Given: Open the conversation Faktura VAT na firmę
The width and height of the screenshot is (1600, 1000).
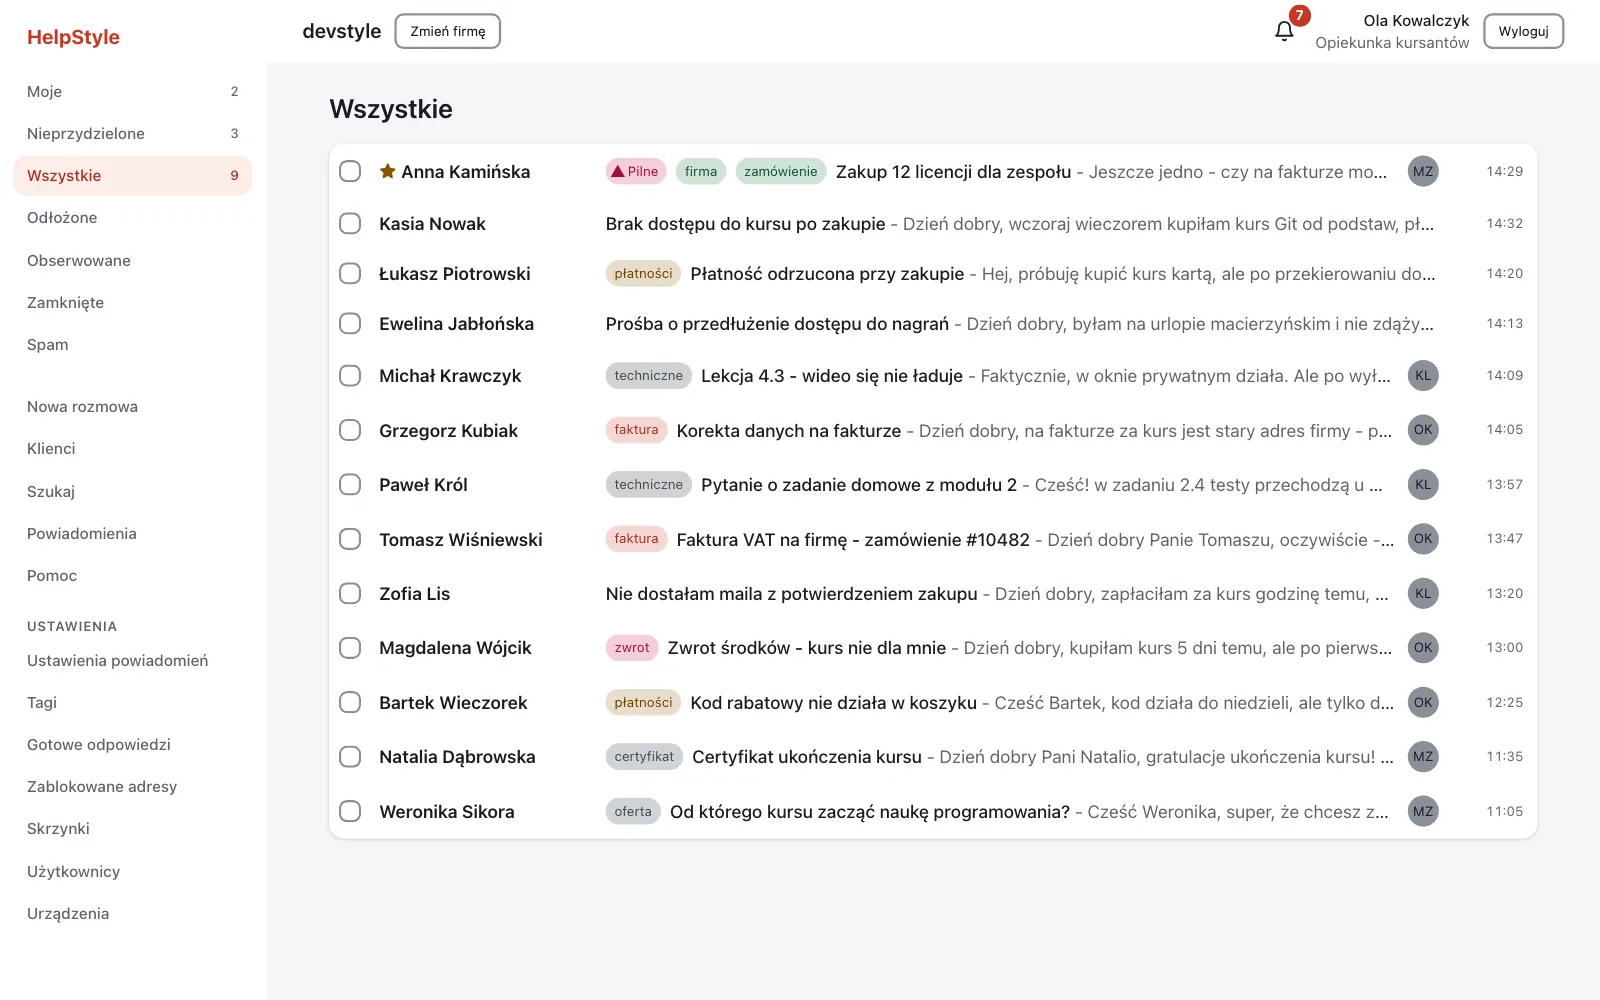Looking at the screenshot, I should [933, 539].
